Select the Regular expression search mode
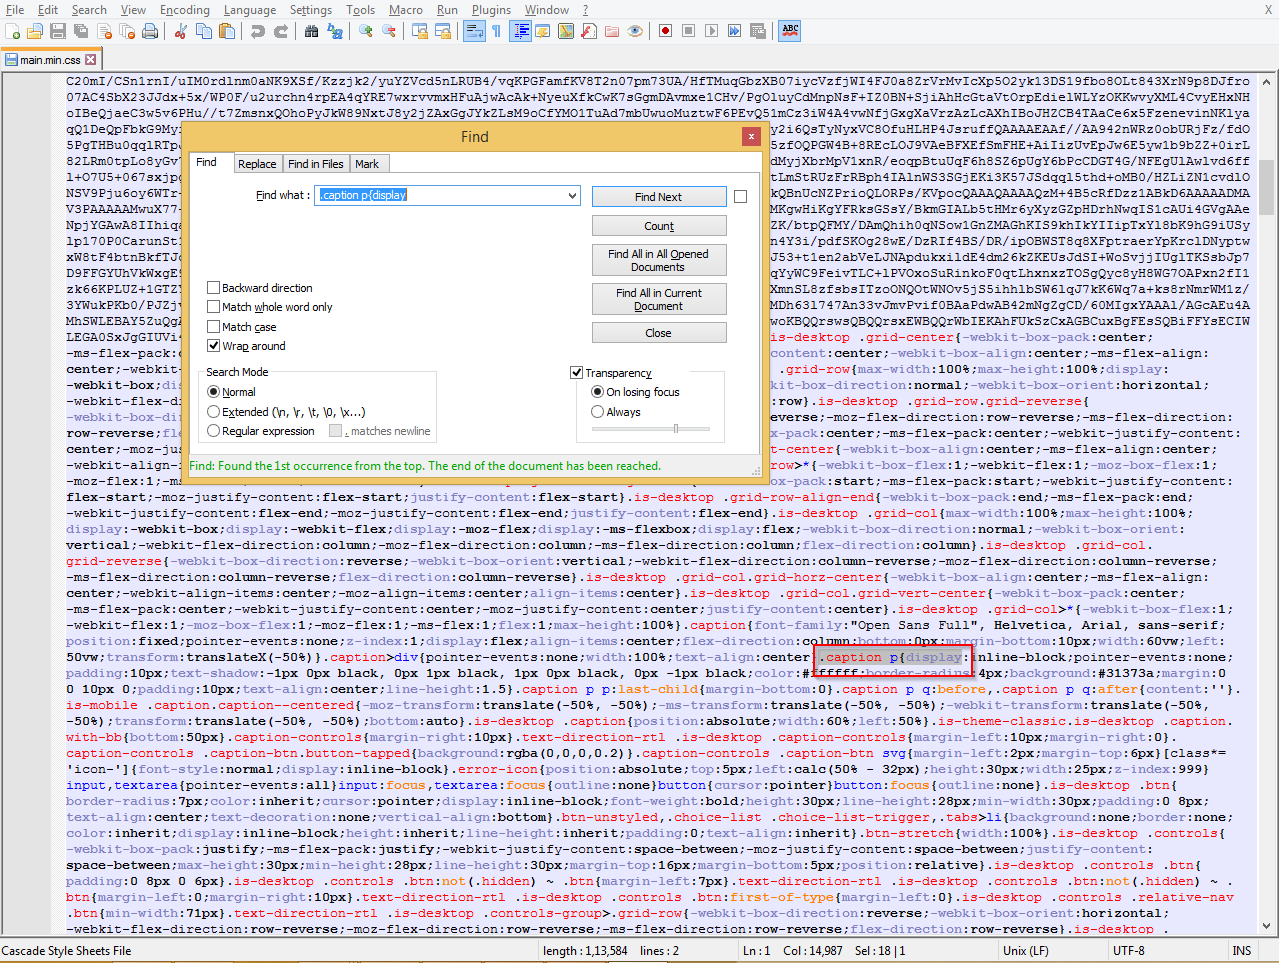This screenshot has height=963, width=1279. (213, 431)
